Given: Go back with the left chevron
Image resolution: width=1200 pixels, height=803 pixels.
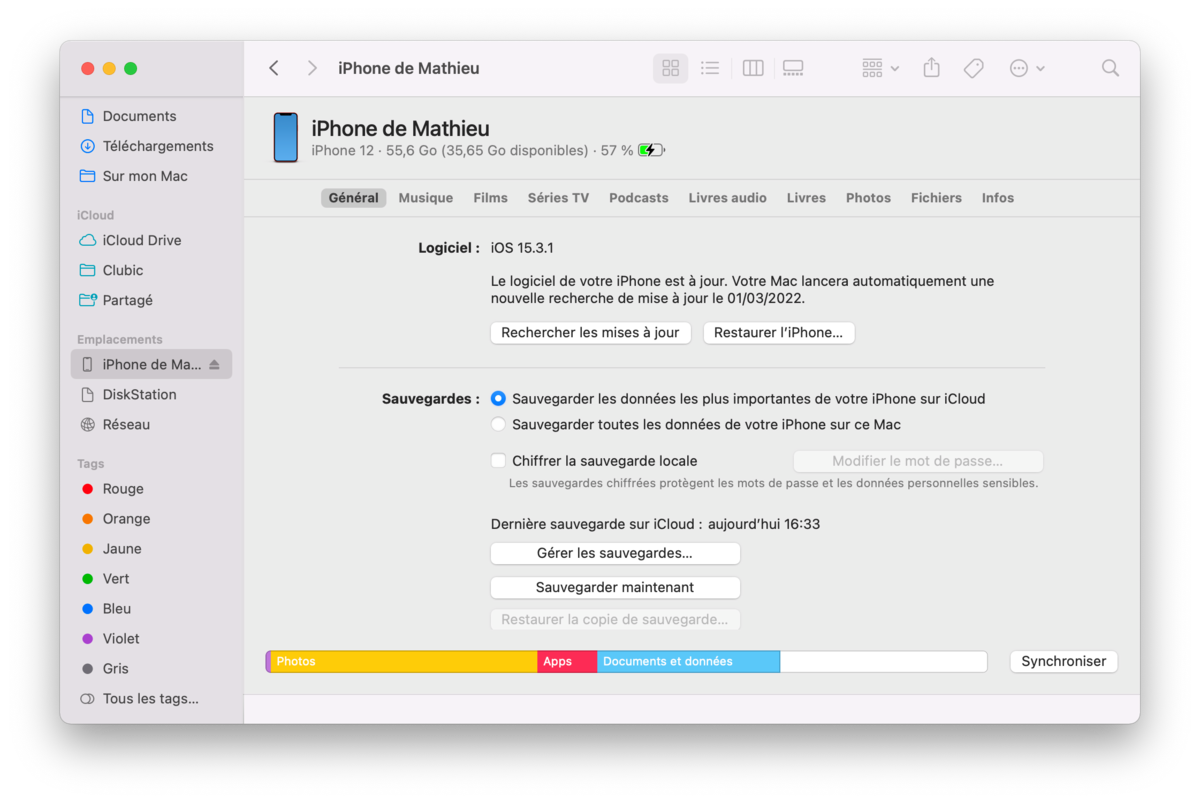Looking at the screenshot, I should tap(274, 68).
